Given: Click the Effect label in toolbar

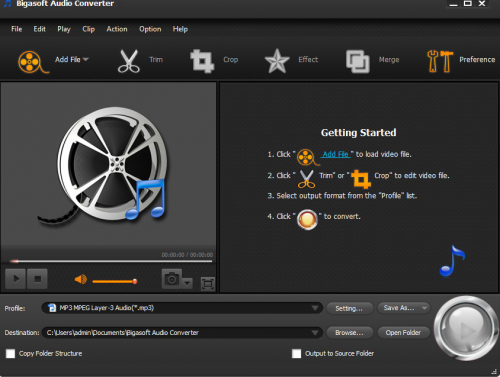Looking at the screenshot, I should pyautogui.click(x=308, y=60).
